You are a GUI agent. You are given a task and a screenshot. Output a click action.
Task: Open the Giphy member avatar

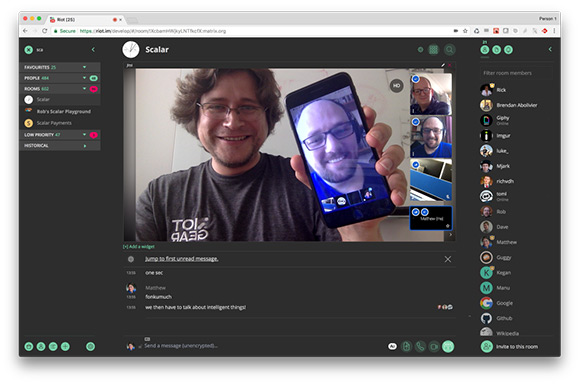(x=486, y=120)
